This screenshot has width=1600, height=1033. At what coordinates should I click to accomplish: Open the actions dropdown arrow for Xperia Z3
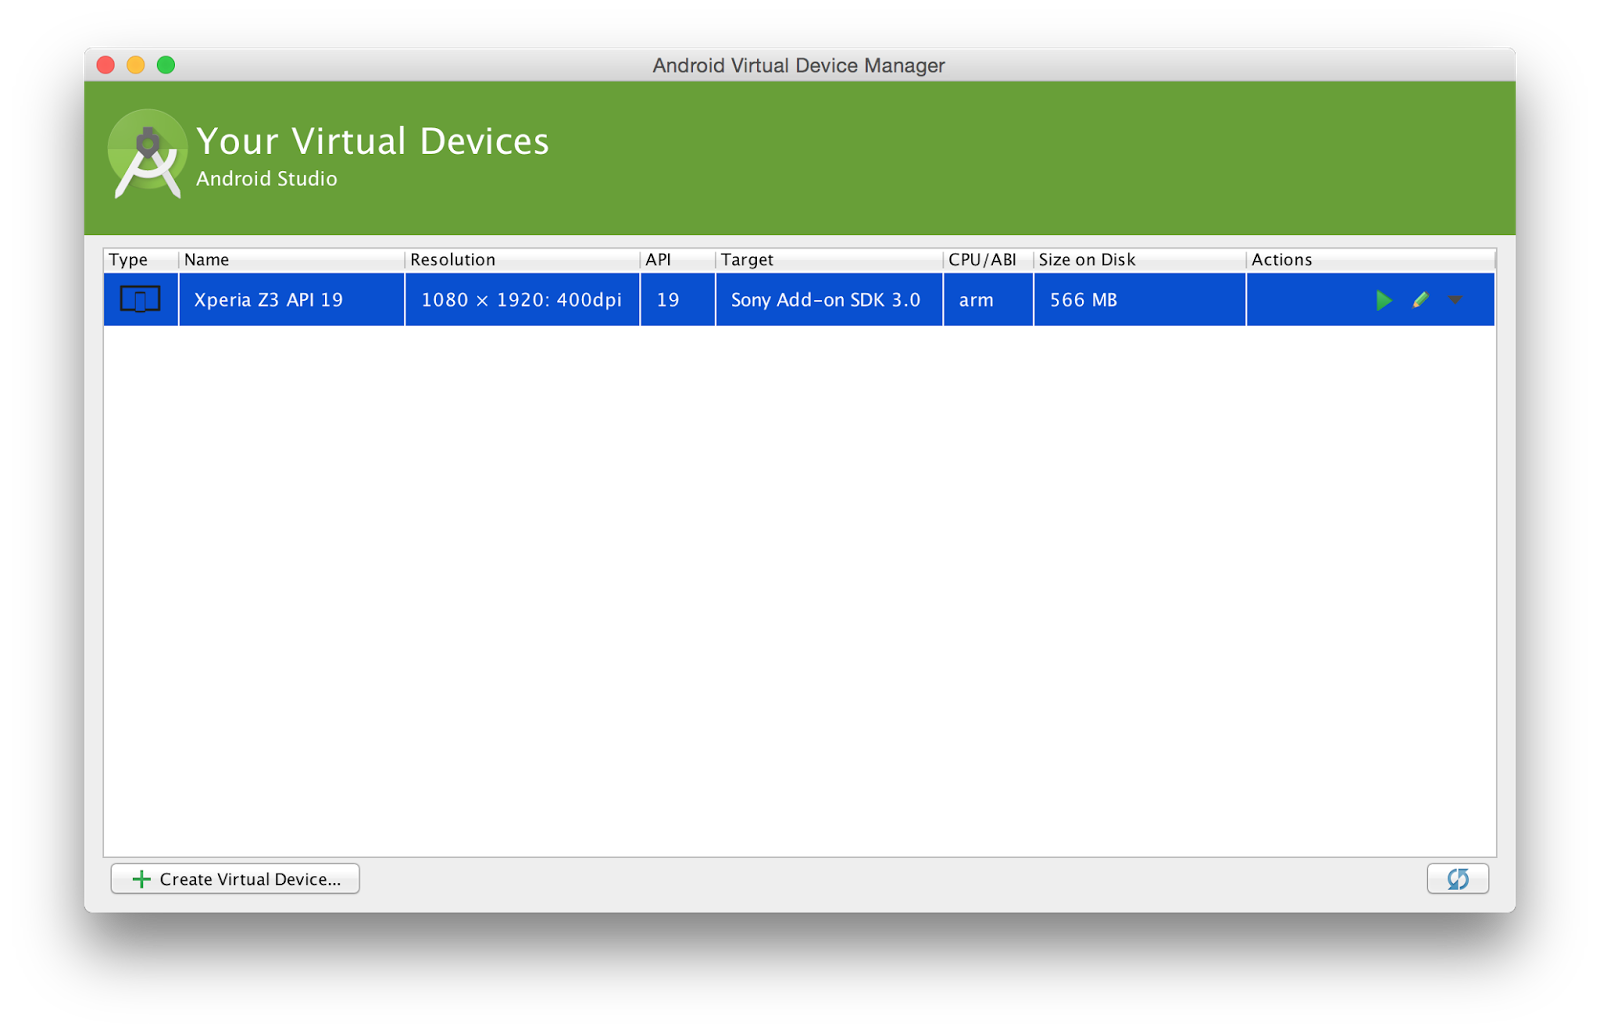click(x=1455, y=300)
